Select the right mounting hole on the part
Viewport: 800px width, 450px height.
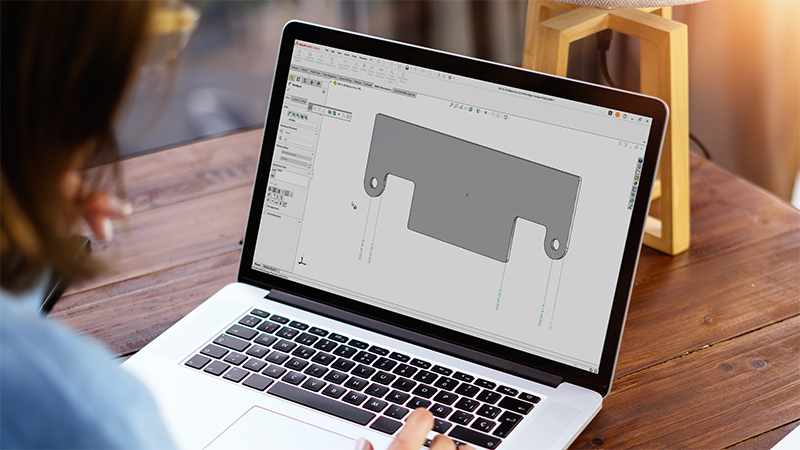(555, 245)
